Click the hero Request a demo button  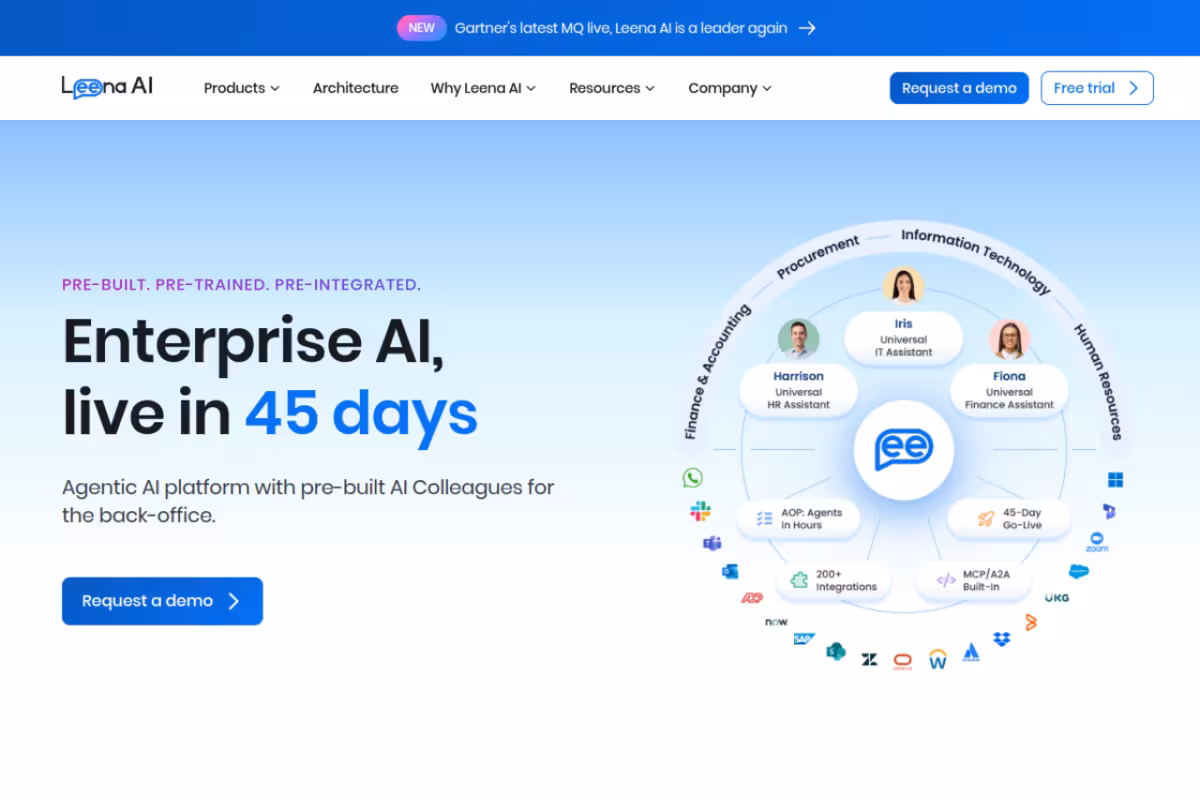point(162,601)
